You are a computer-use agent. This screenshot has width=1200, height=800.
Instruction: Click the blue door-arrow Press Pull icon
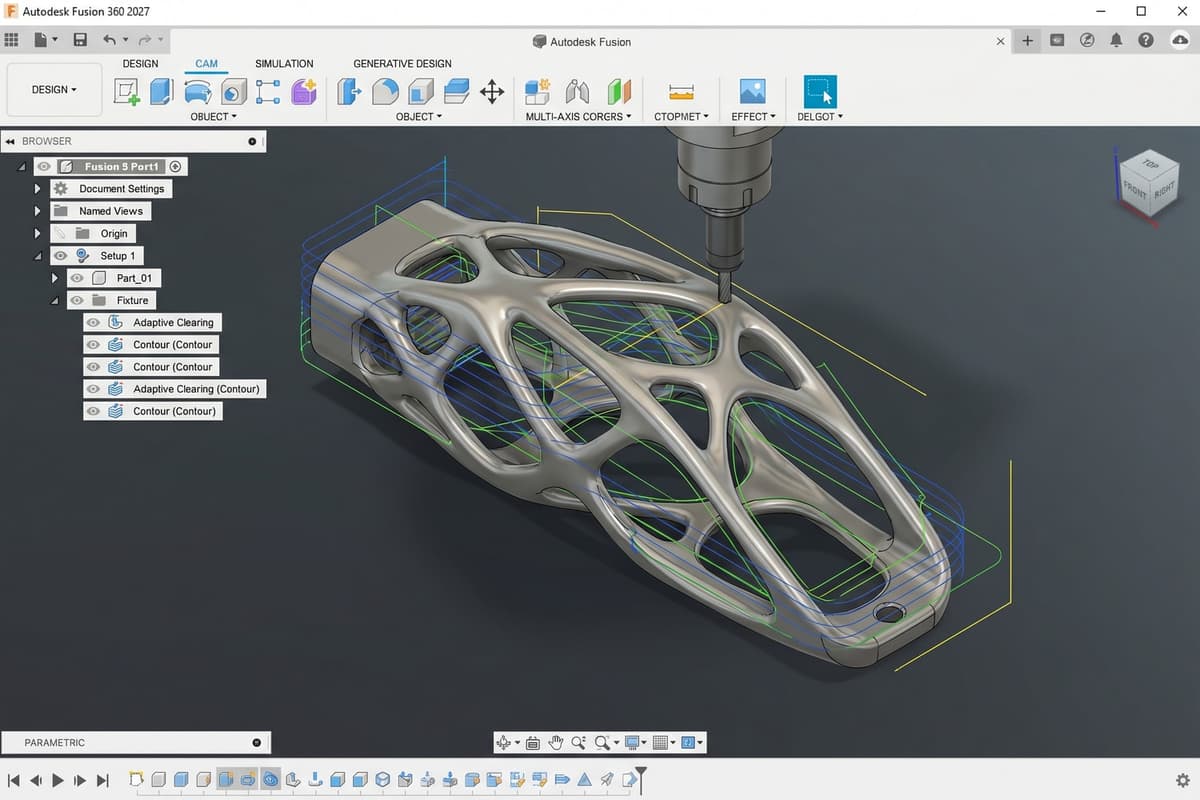coord(350,92)
